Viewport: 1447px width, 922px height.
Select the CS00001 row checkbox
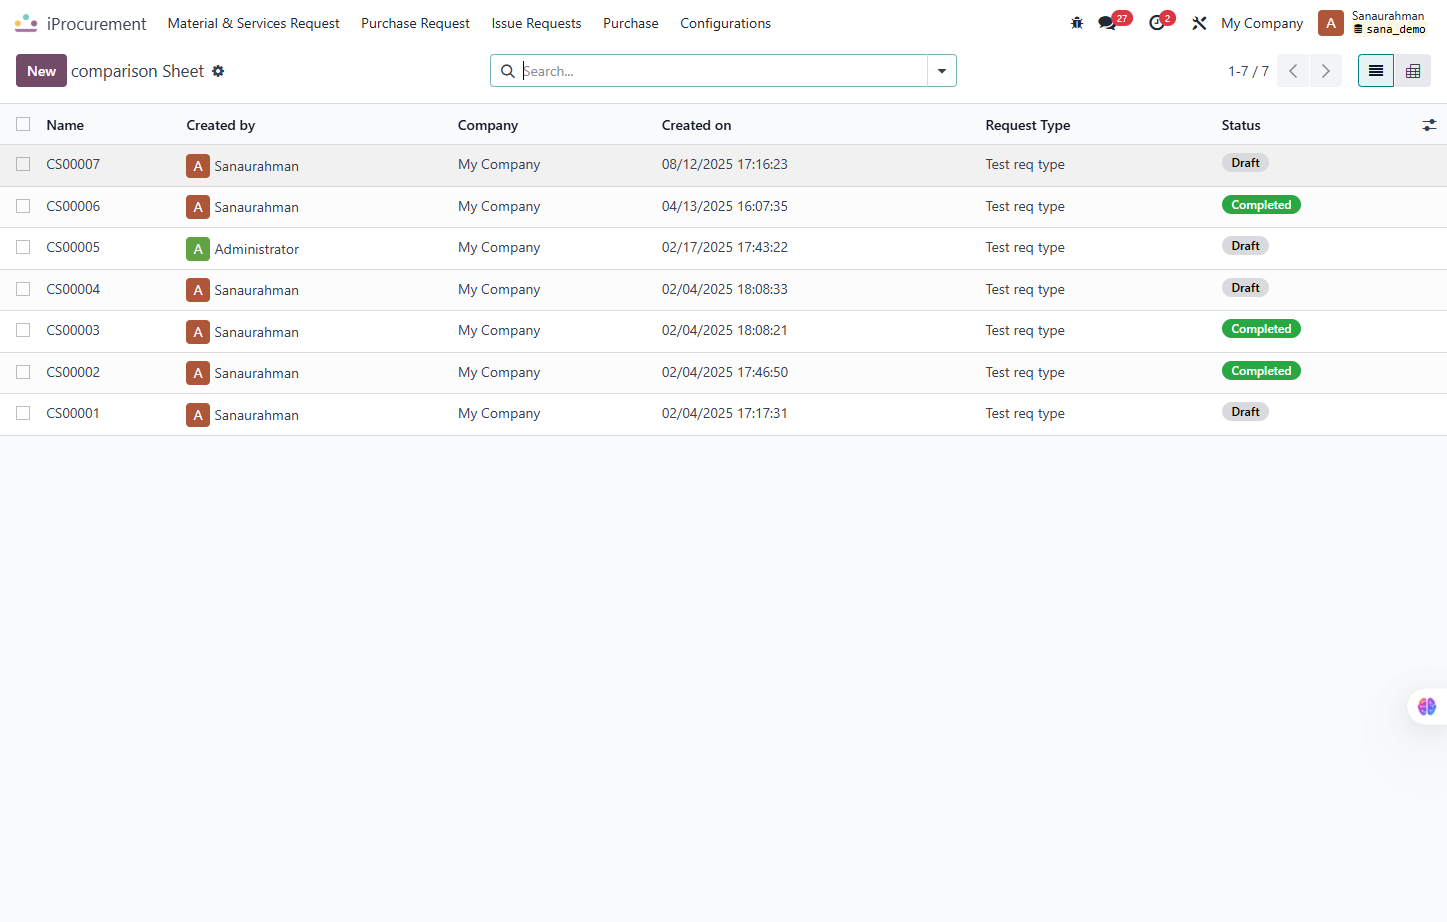23,413
